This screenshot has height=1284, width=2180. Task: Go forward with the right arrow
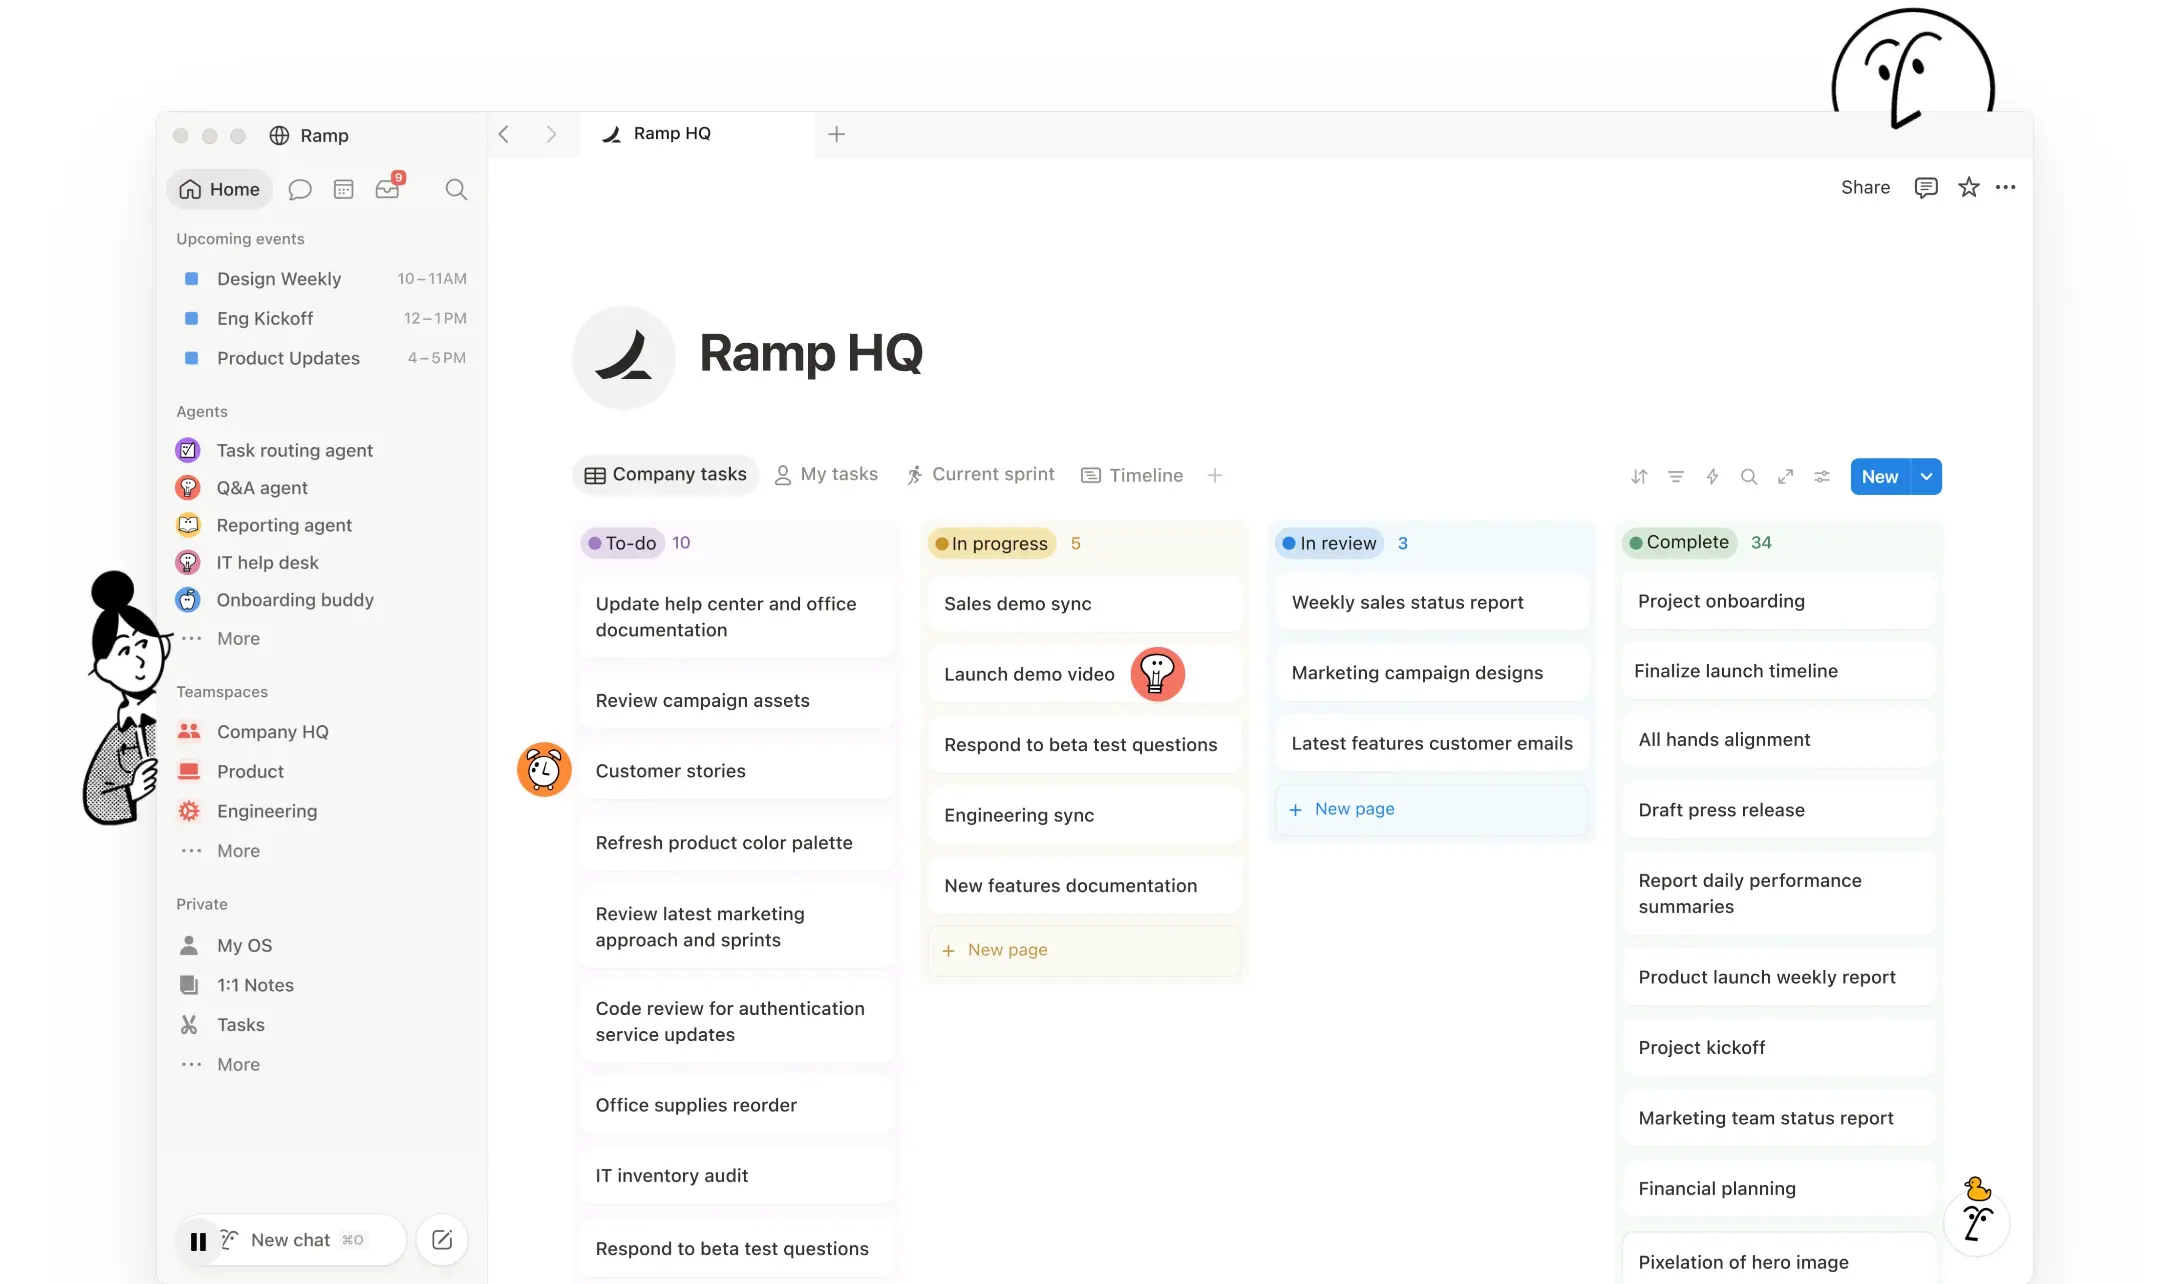tap(551, 134)
